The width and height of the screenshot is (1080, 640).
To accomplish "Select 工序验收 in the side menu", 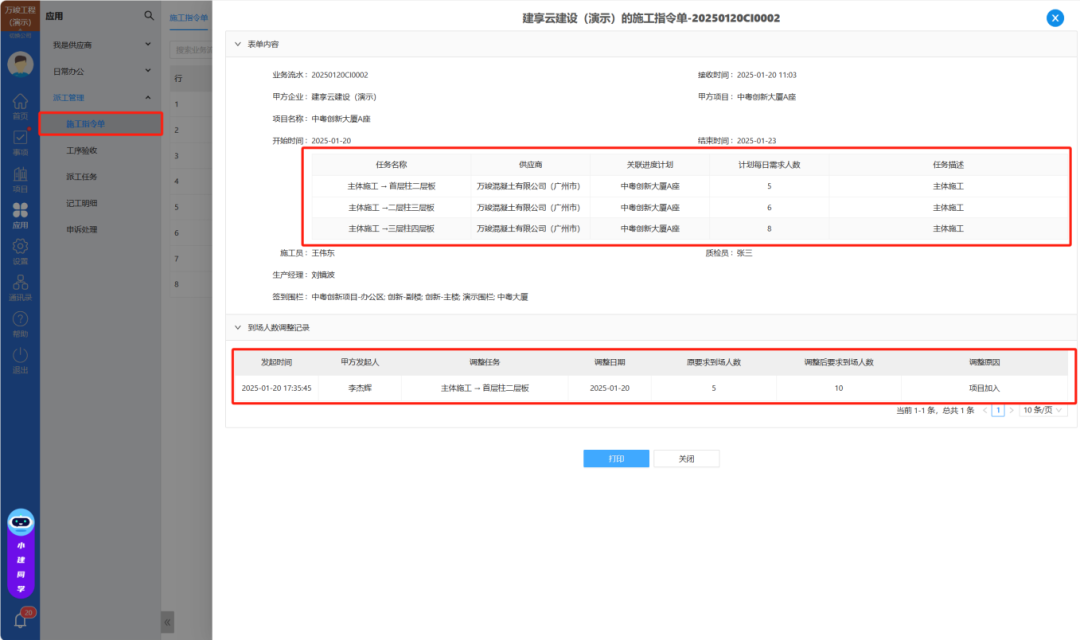I will click(82, 151).
